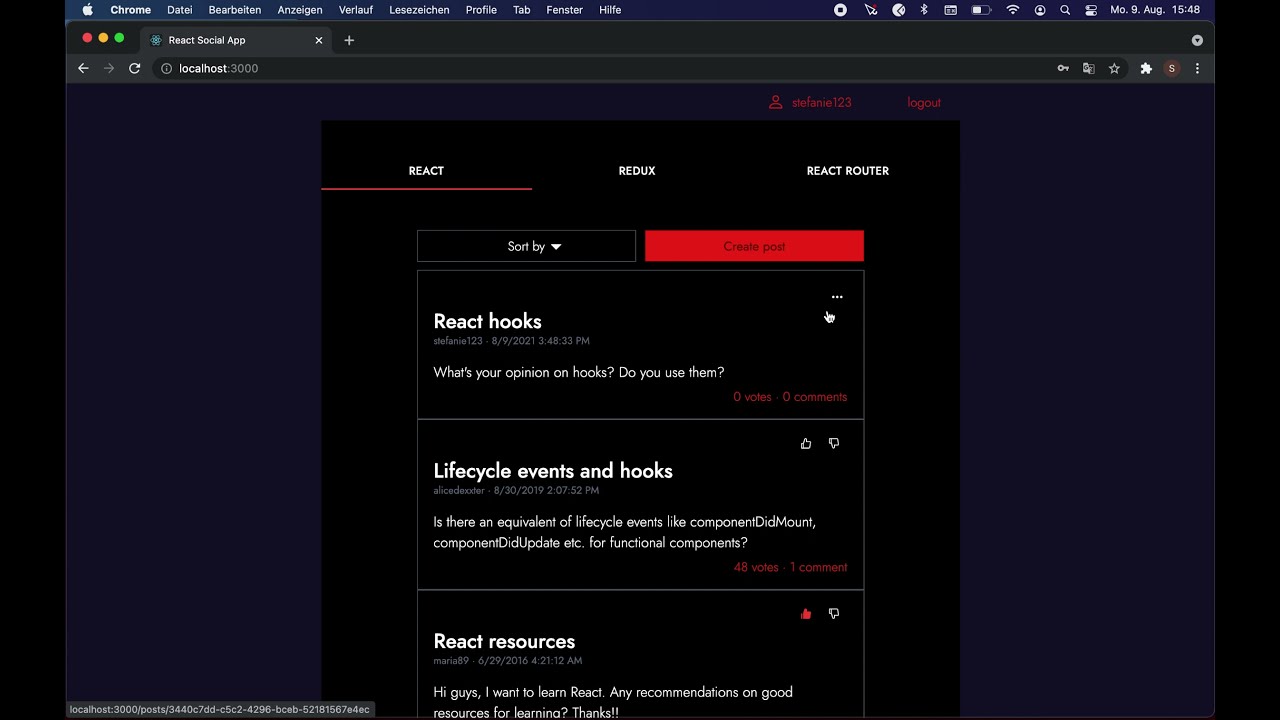The height and width of the screenshot is (720, 1280).
Task: Close the React Social App tab
Action: [x=319, y=40]
